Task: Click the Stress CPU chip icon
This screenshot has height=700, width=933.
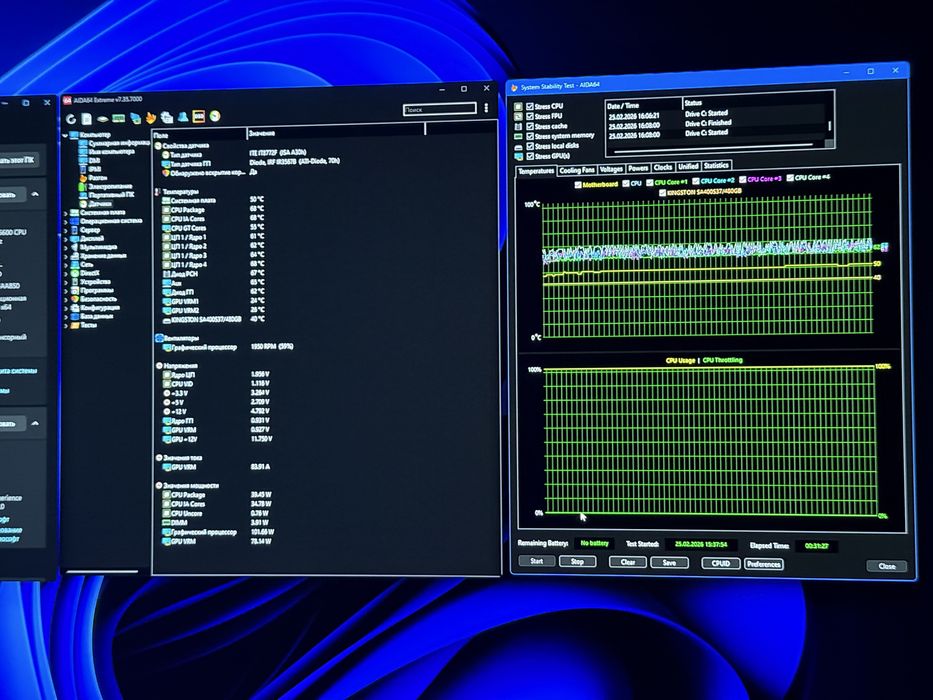Action: [x=518, y=107]
